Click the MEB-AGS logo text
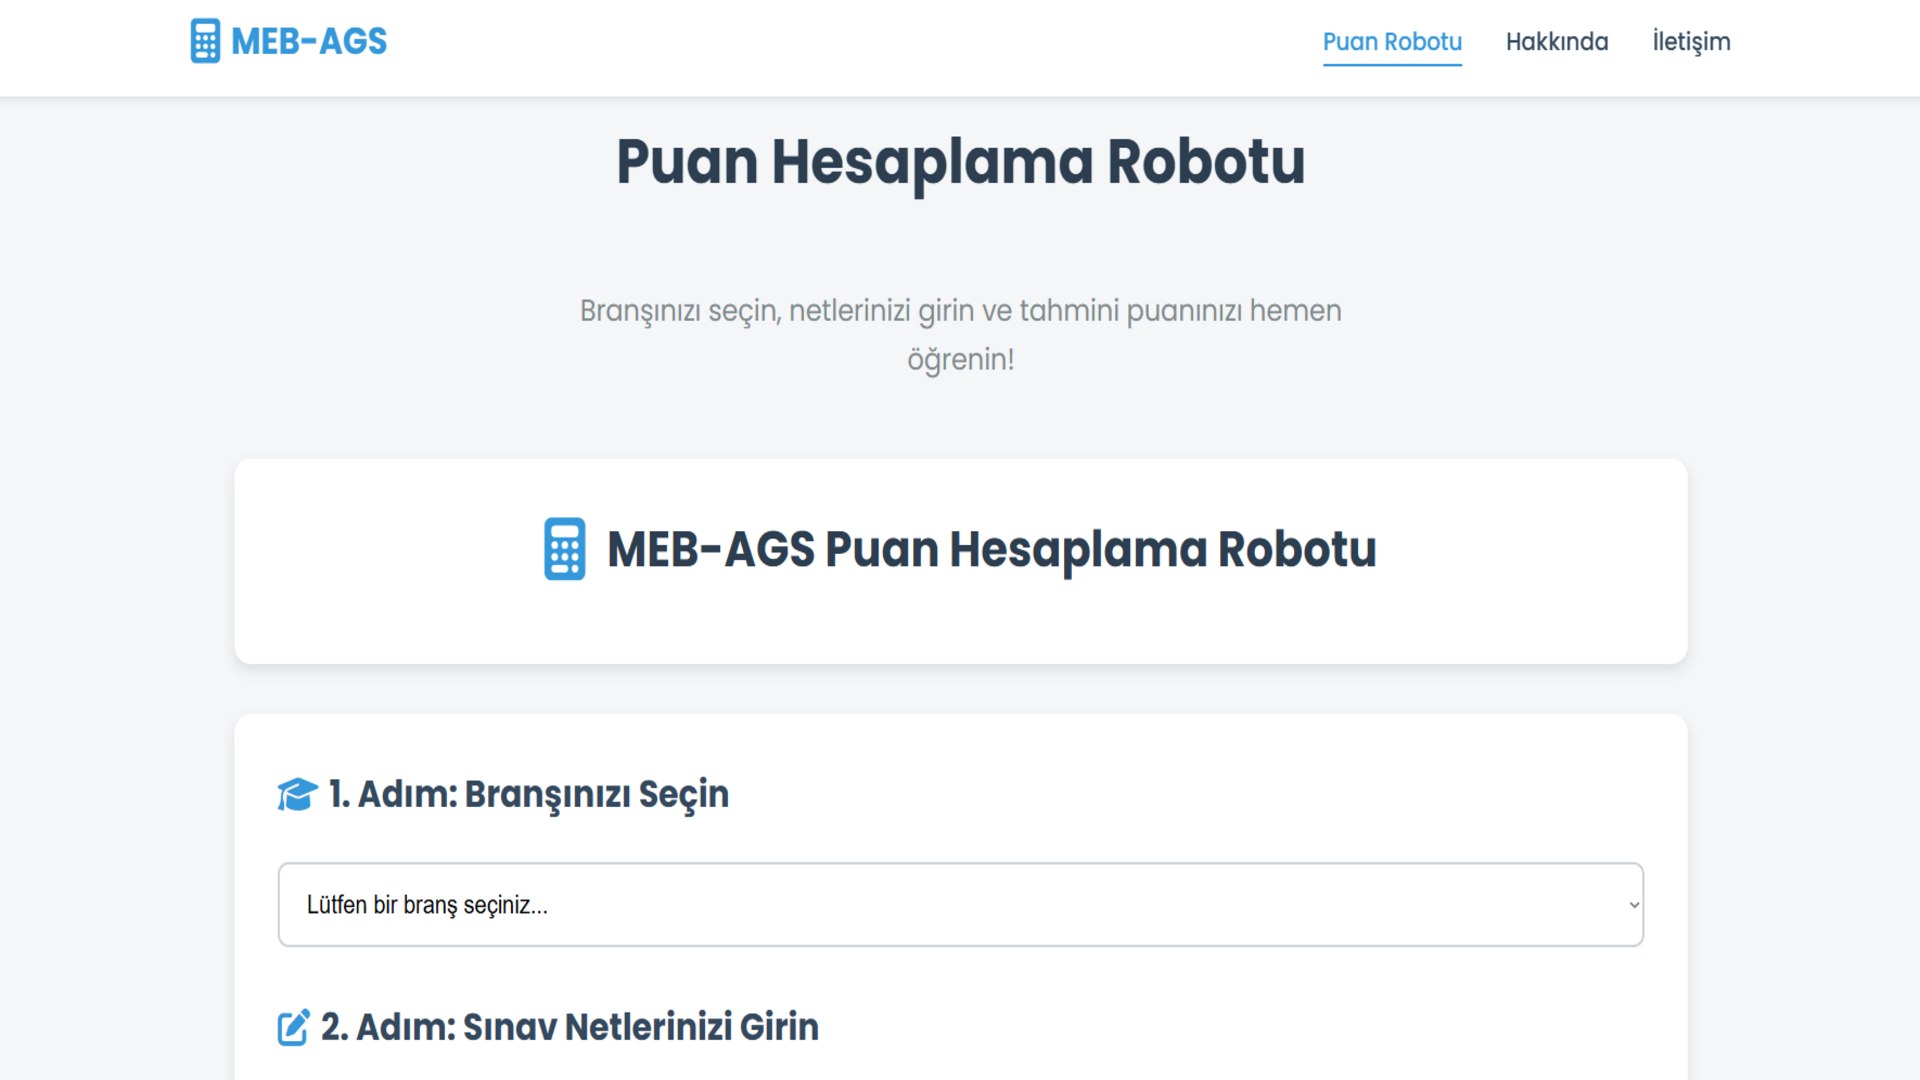This screenshot has width=1920, height=1080. coord(308,41)
